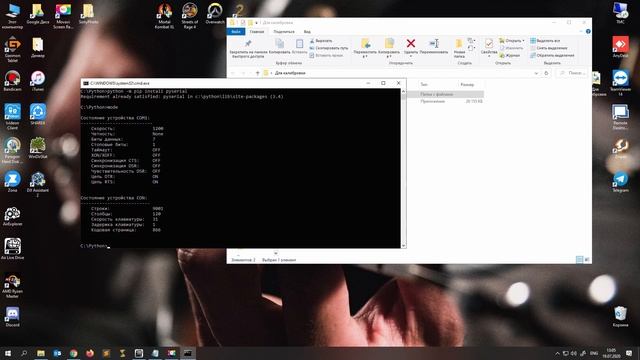640x360 pixels.
Task: Click cmd window scrollbar up arrow
Action: pos(404,91)
